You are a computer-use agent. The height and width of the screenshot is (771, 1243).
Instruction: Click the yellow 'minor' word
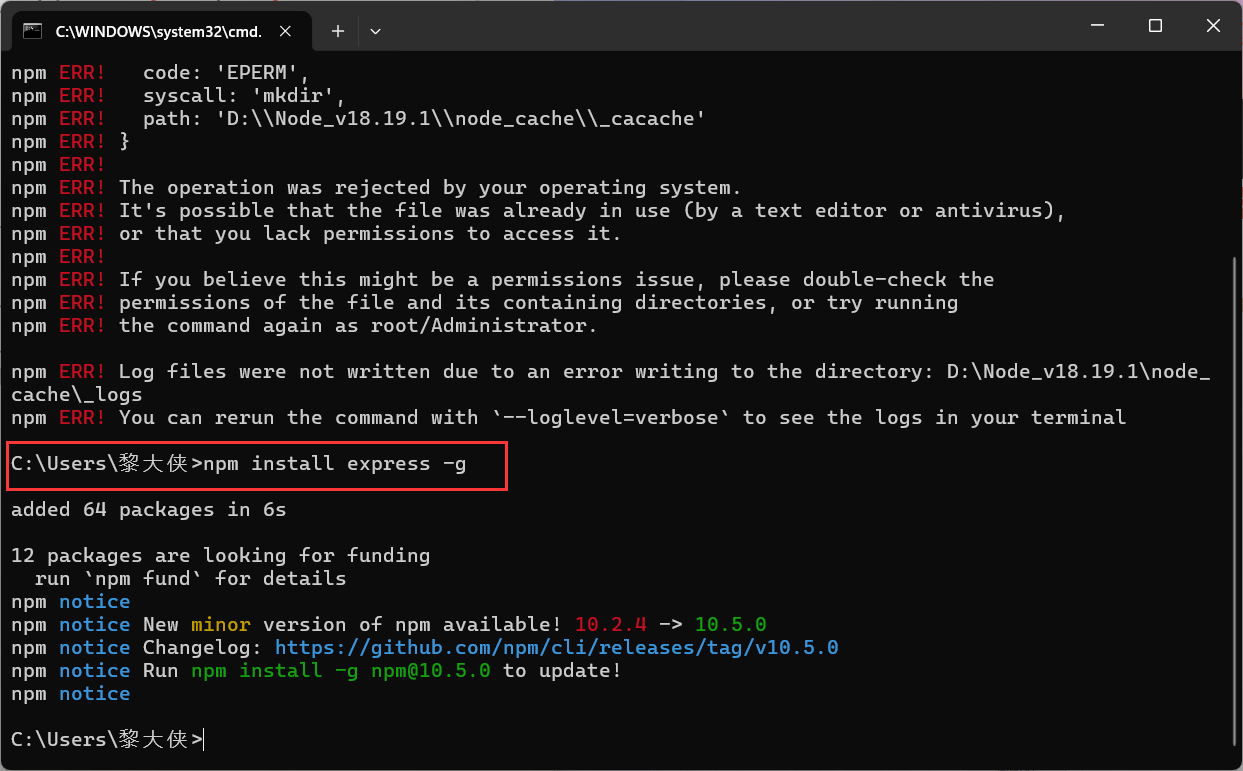pyautogui.click(x=221, y=625)
